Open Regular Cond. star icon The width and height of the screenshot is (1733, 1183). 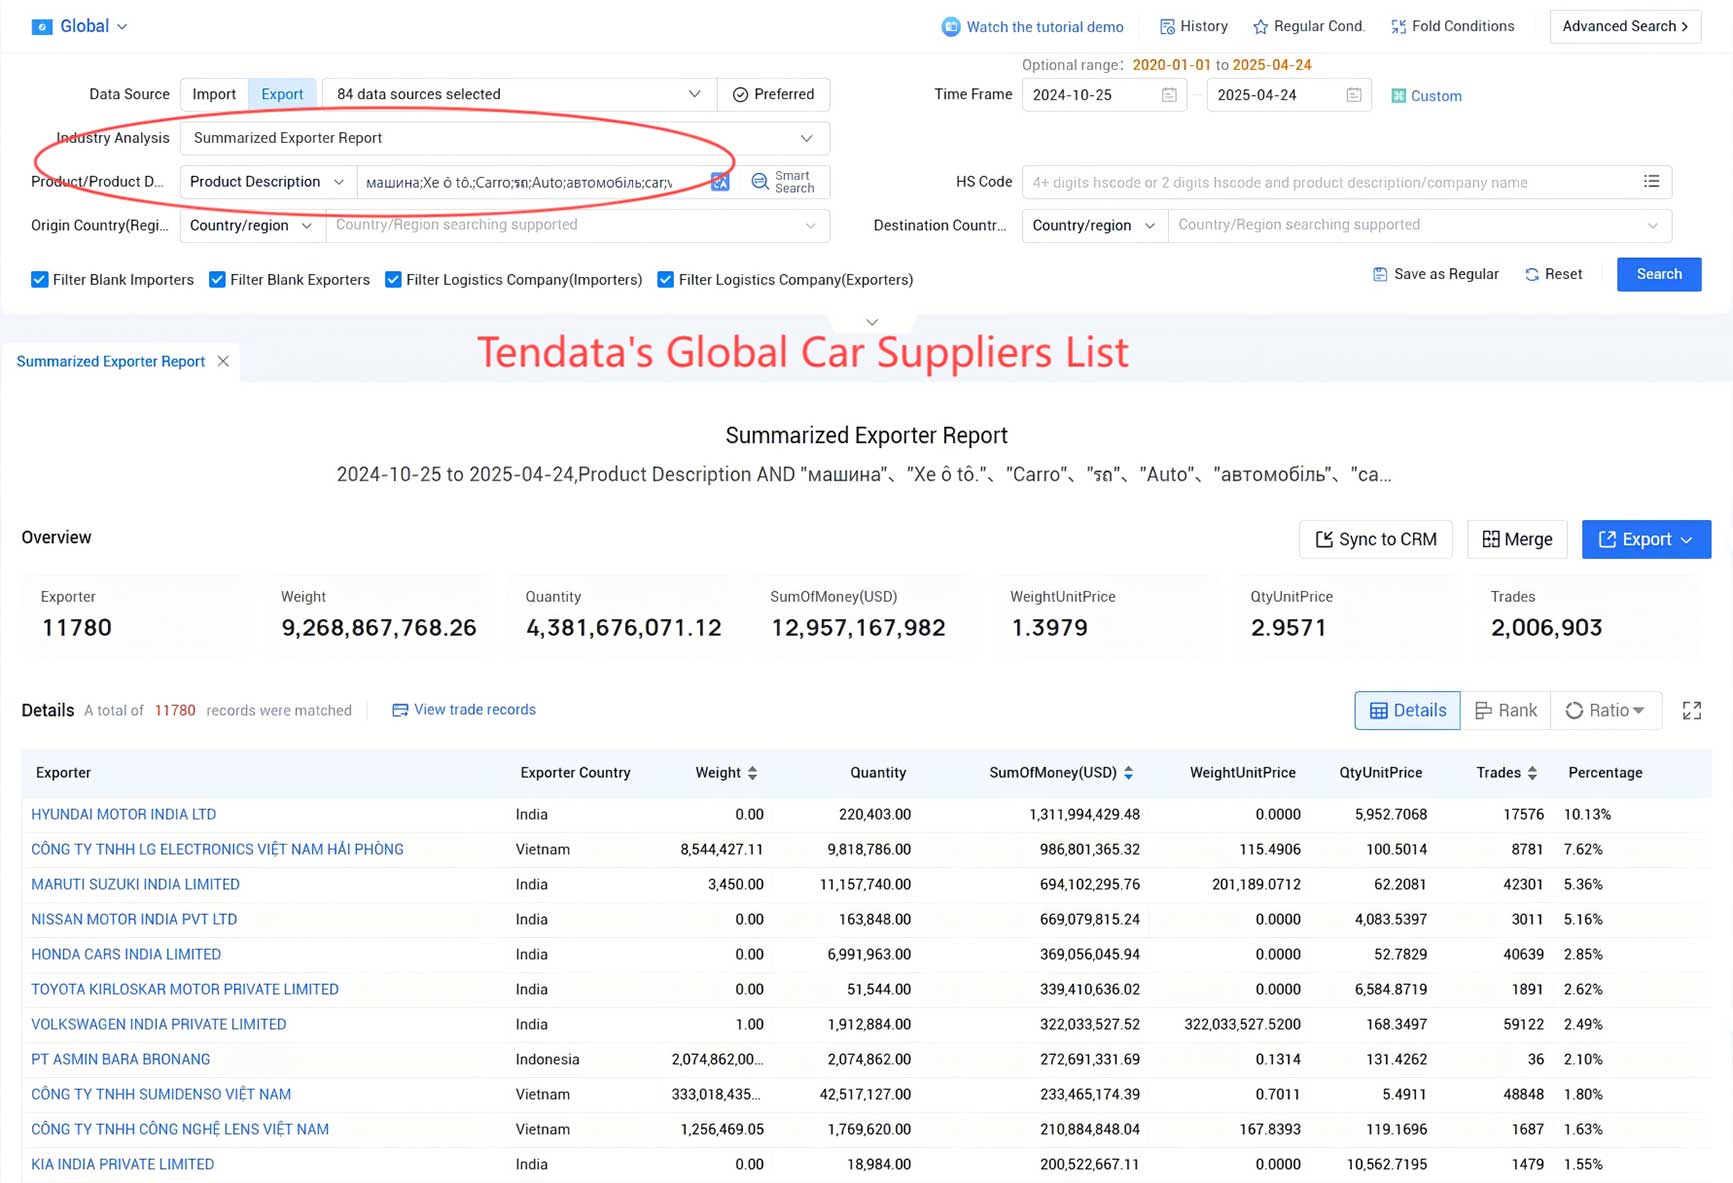point(1260,27)
